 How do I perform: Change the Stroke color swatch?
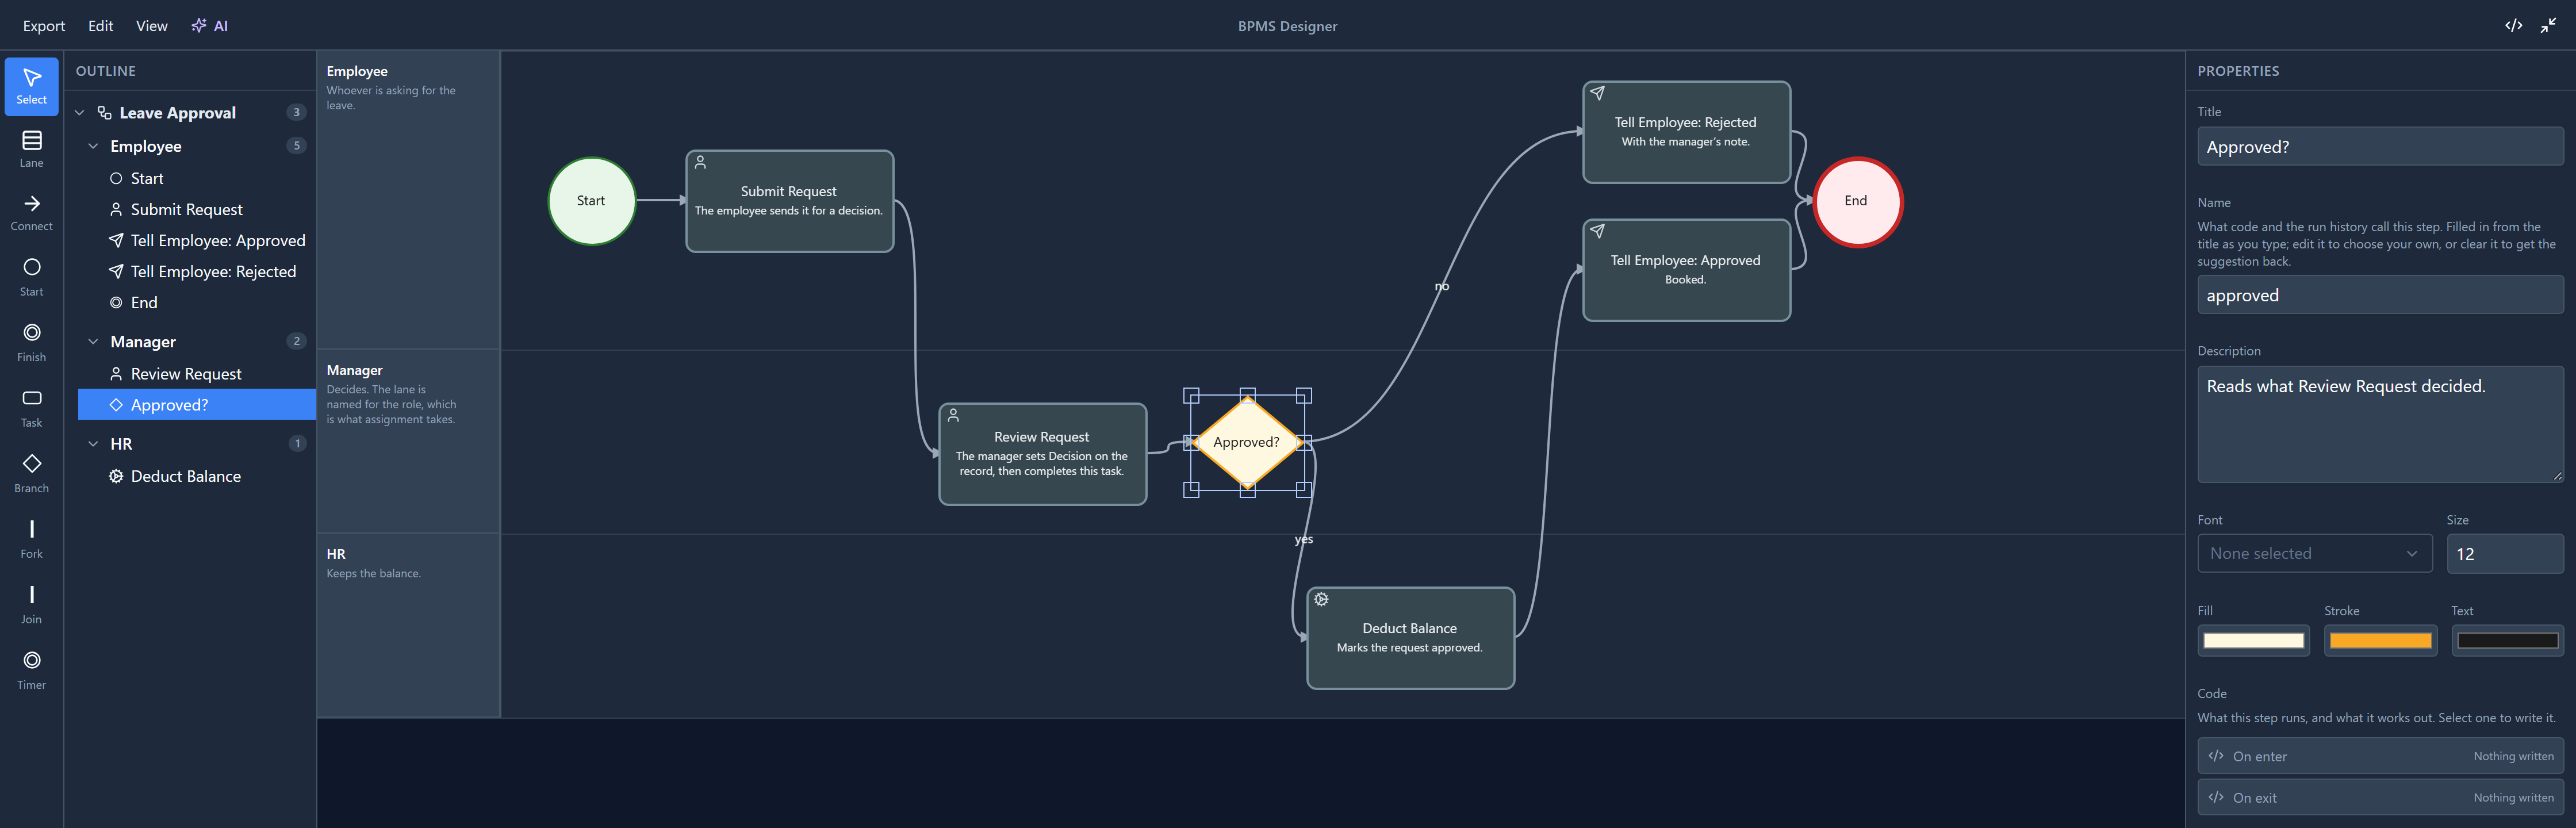point(2380,640)
